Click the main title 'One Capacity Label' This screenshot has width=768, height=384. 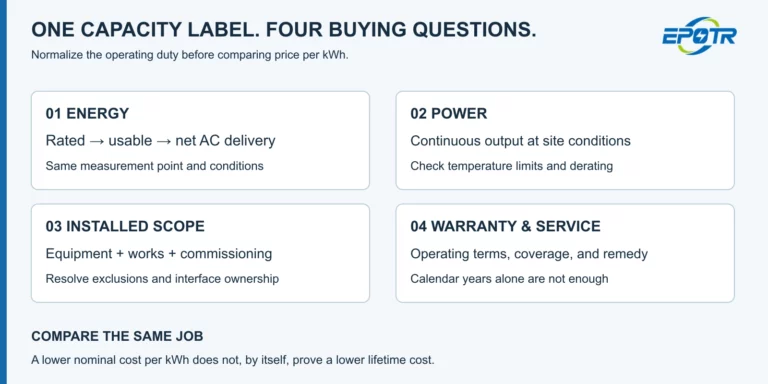[x=145, y=30]
